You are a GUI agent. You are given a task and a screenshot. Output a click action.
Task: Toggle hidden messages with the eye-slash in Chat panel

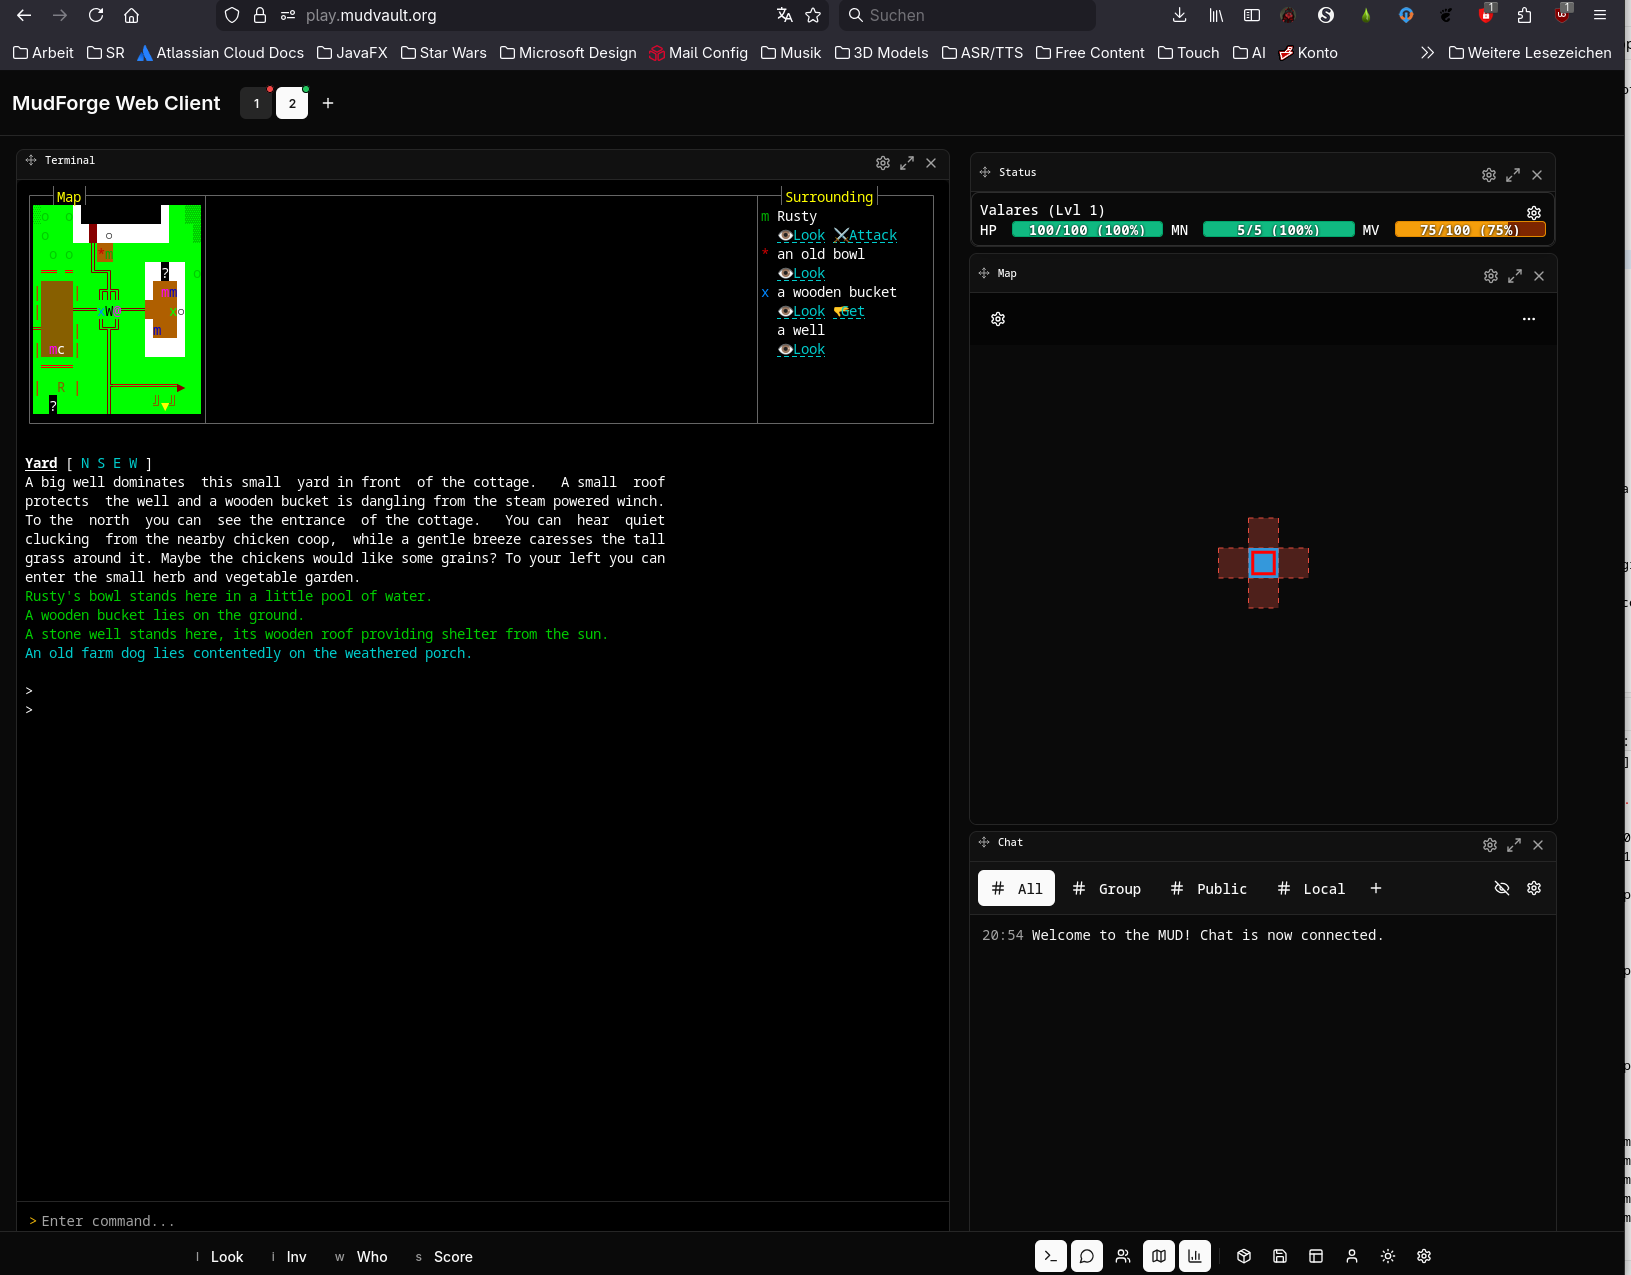click(1501, 888)
